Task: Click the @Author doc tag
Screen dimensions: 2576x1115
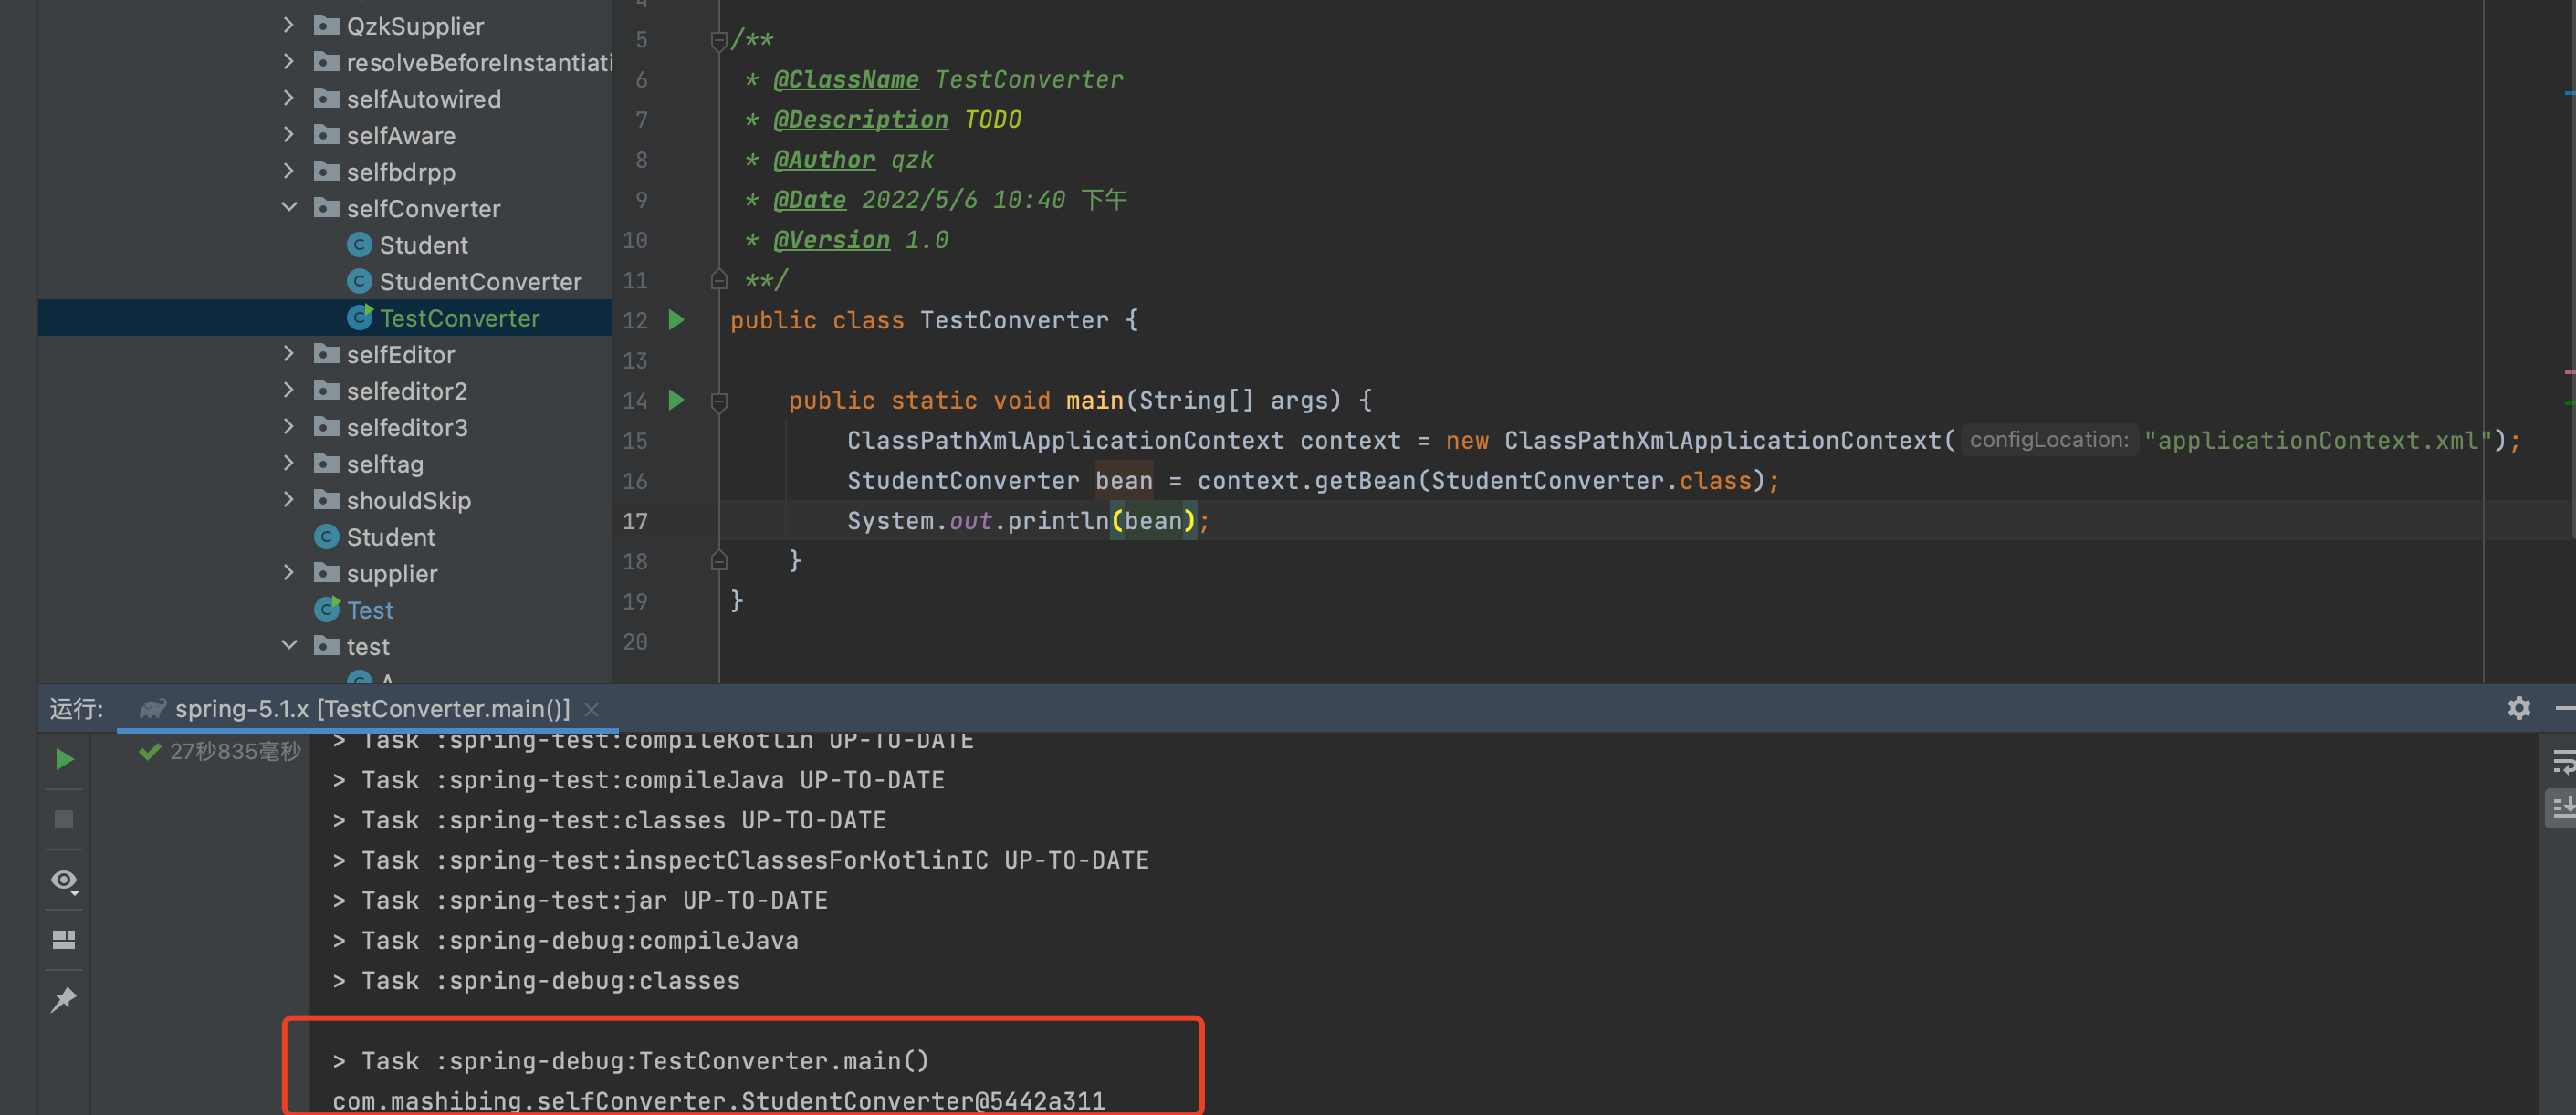Action: [x=825, y=160]
